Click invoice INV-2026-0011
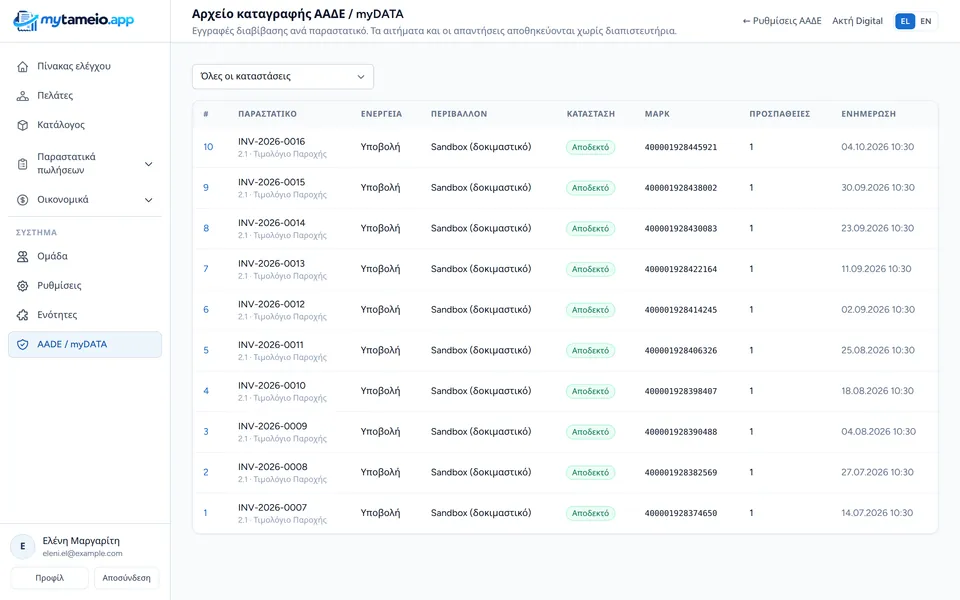960x600 pixels. [271, 345]
